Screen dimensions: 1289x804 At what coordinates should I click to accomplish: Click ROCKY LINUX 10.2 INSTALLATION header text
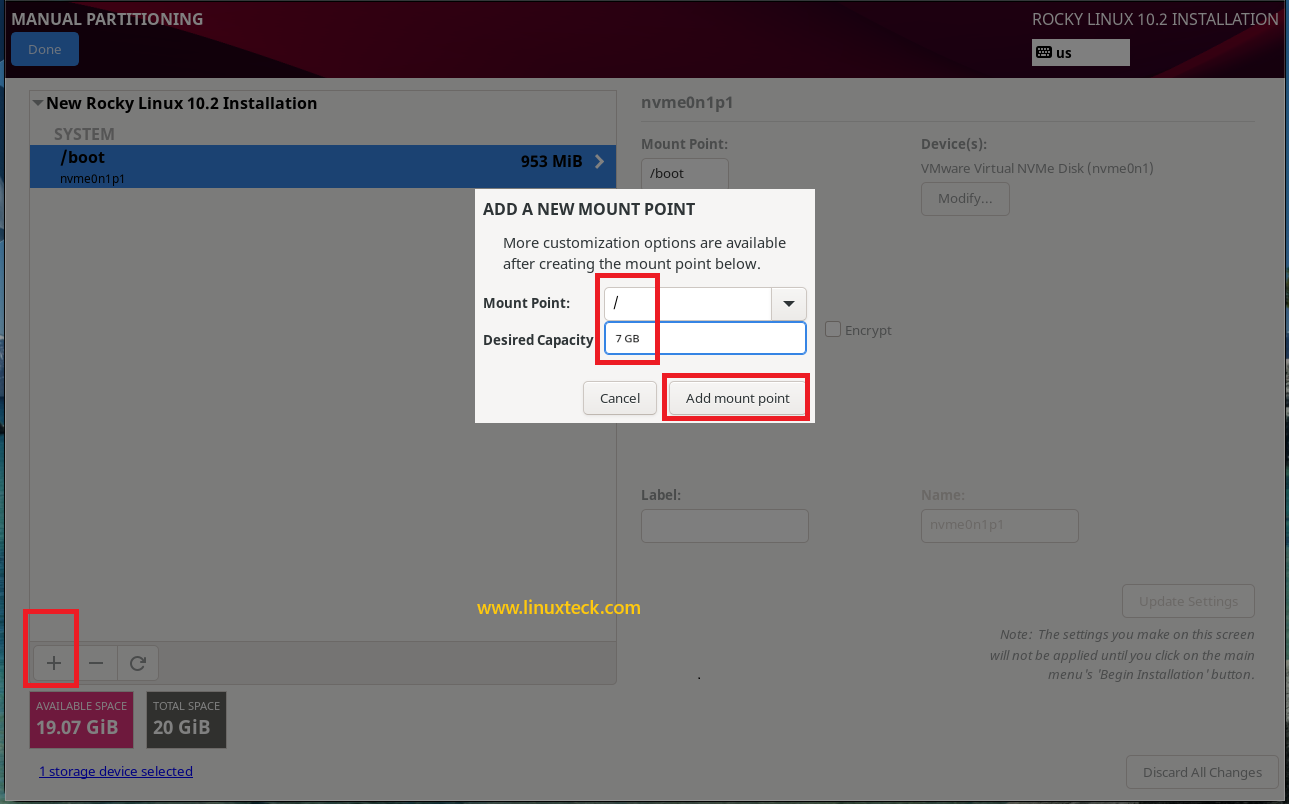click(1155, 19)
